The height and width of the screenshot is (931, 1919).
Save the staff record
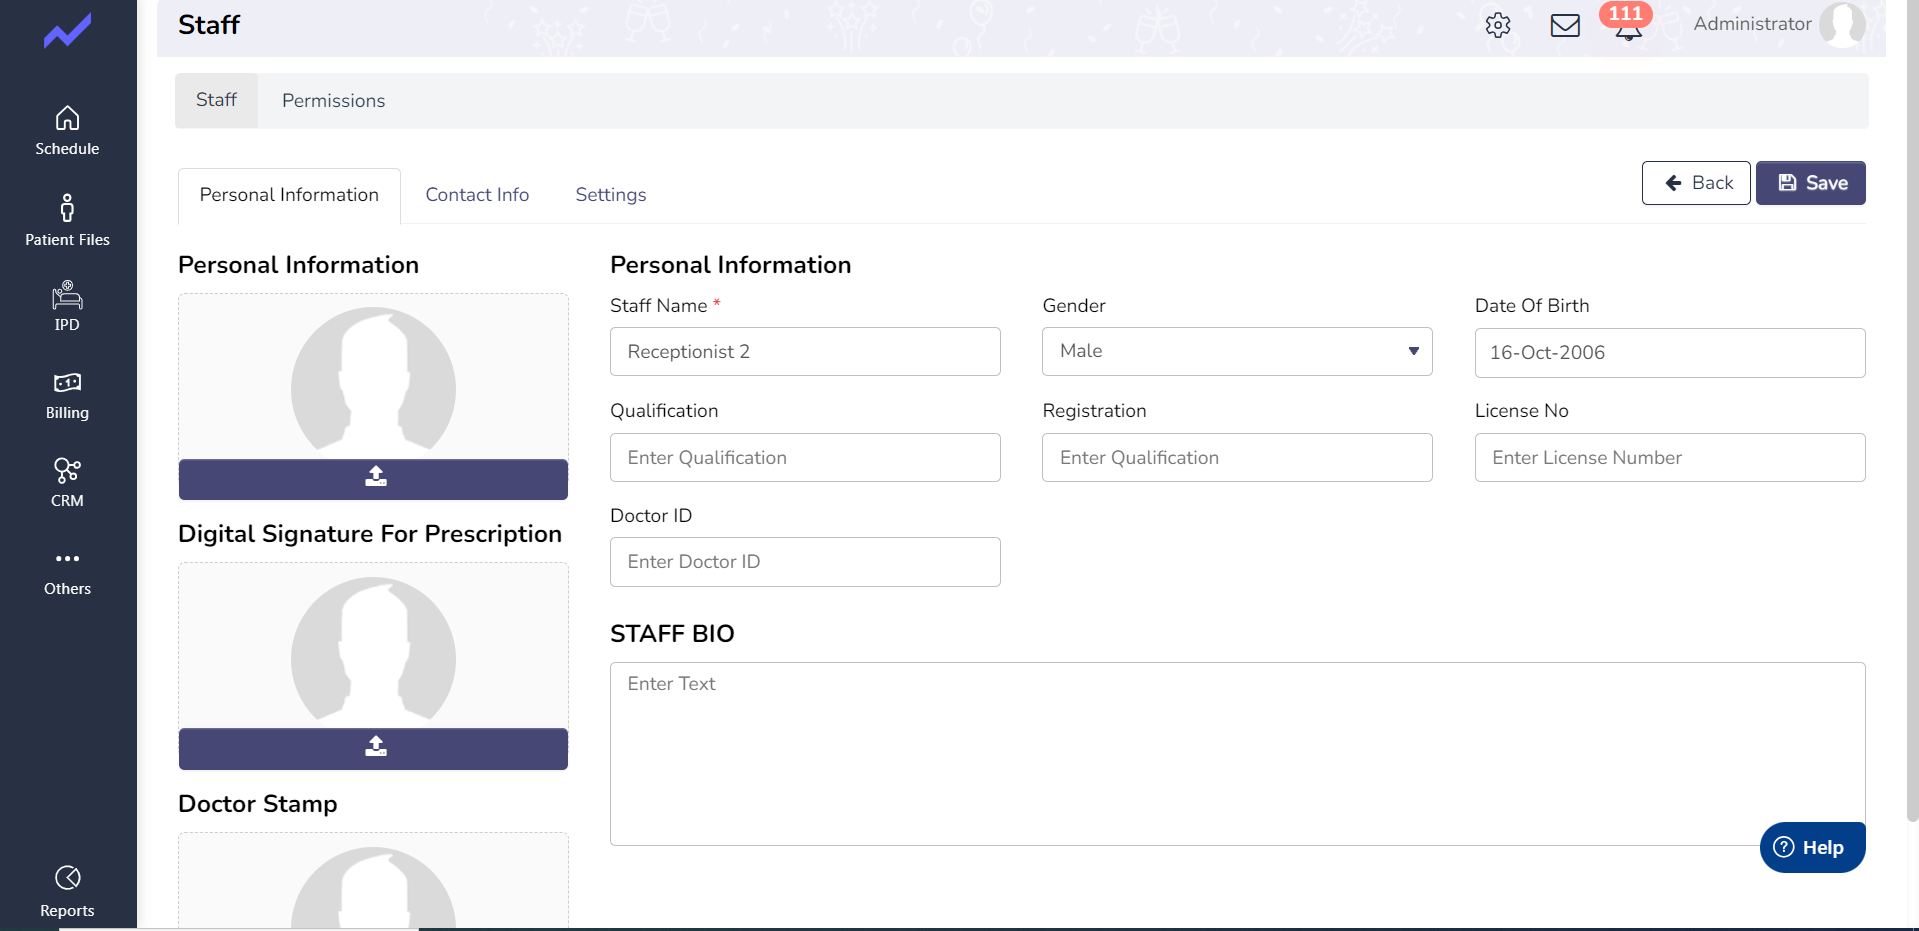click(x=1810, y=183)
